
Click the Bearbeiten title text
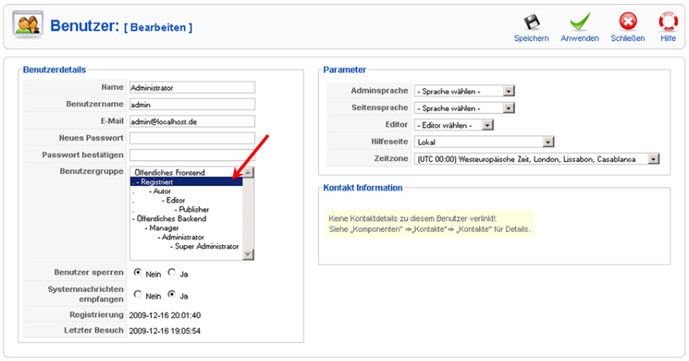pyautogui.click(x=158, y=28)
